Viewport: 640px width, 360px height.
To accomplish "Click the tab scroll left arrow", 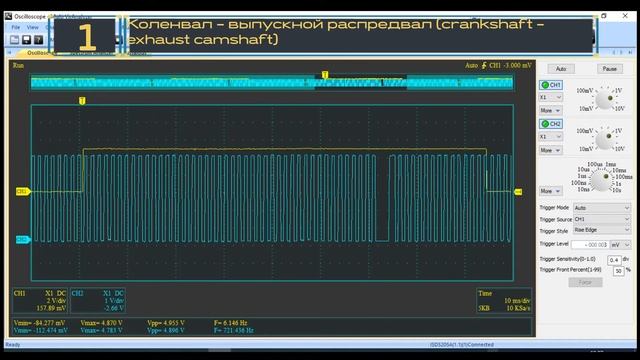I will 9,53.
